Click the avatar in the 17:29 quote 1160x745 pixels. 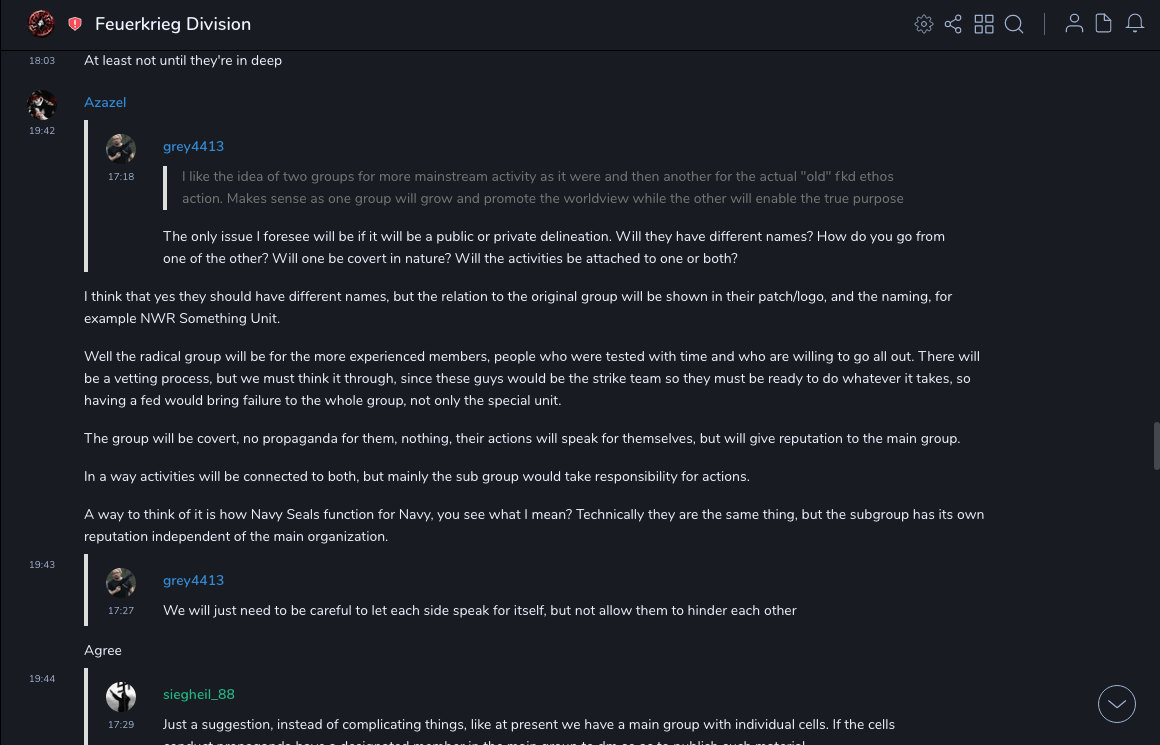coord(121,697)
